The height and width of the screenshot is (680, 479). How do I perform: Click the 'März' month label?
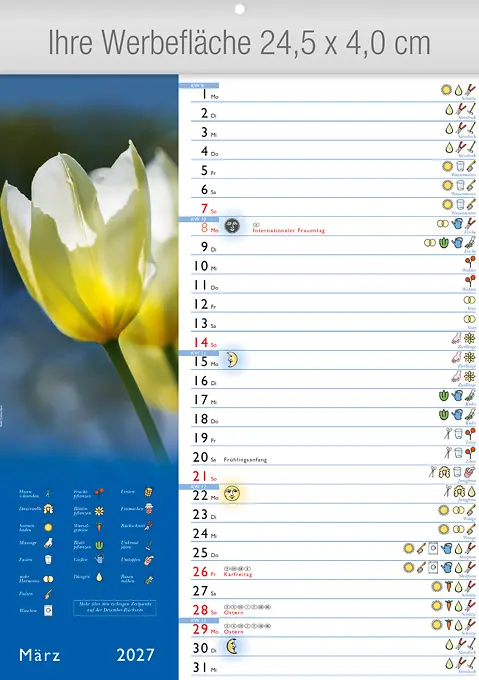pos(39,655)
